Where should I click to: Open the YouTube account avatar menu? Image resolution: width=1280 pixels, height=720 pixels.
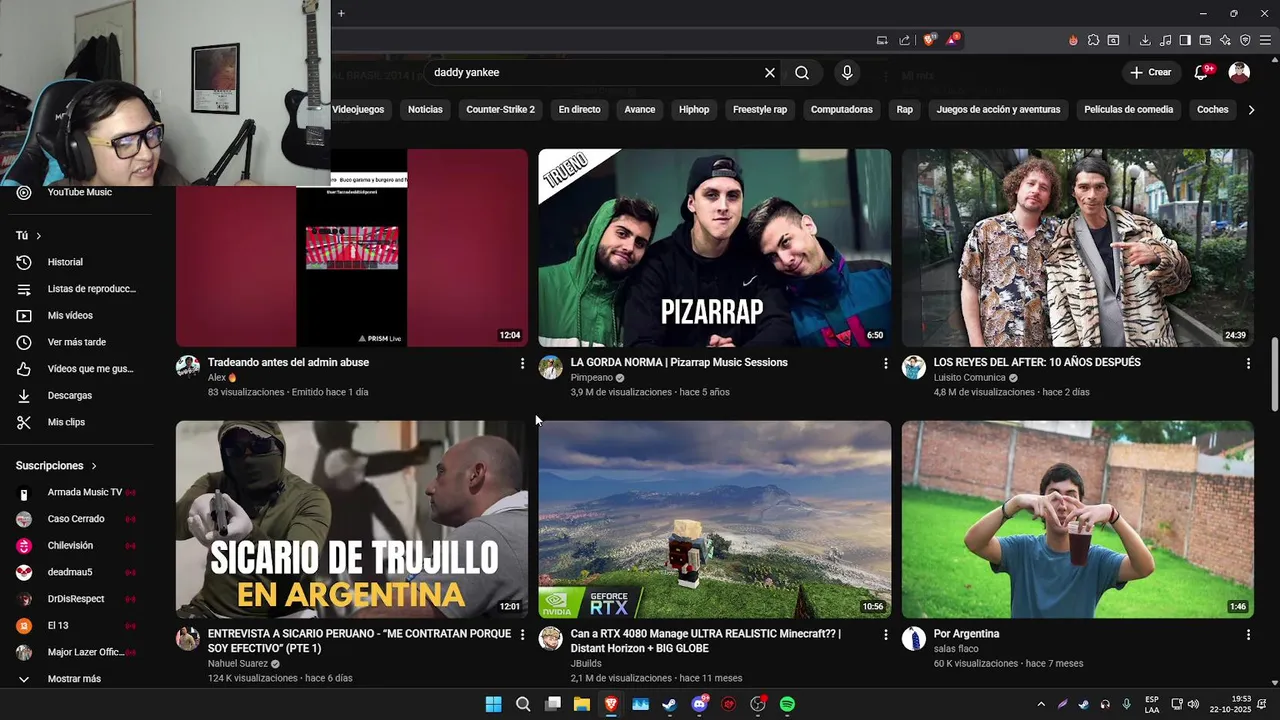click(1239, 72)
